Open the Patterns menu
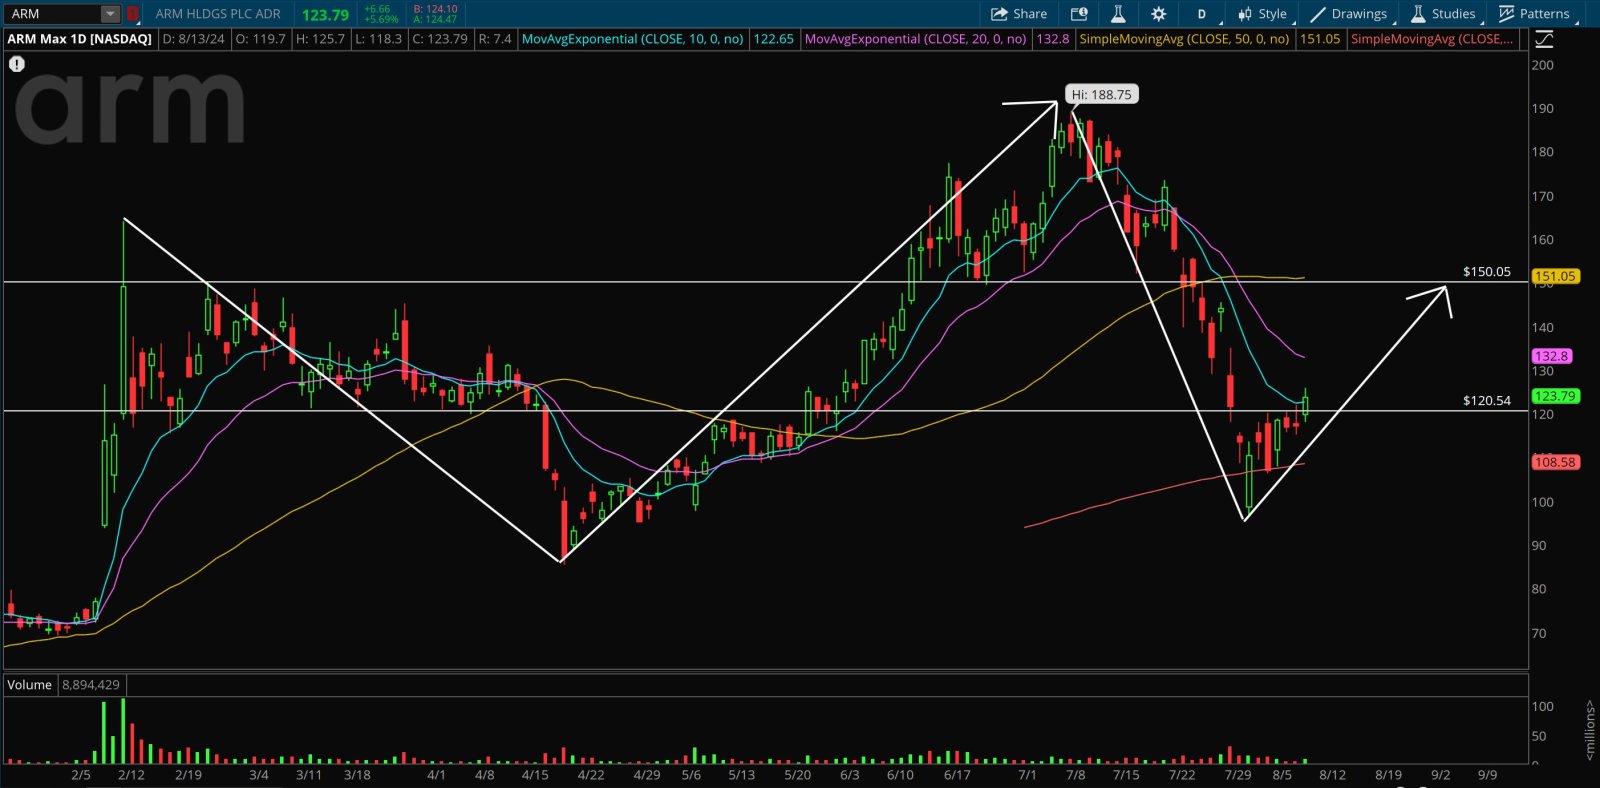This screenshot has width=1600, height=788. click(x=1535, y=14)
